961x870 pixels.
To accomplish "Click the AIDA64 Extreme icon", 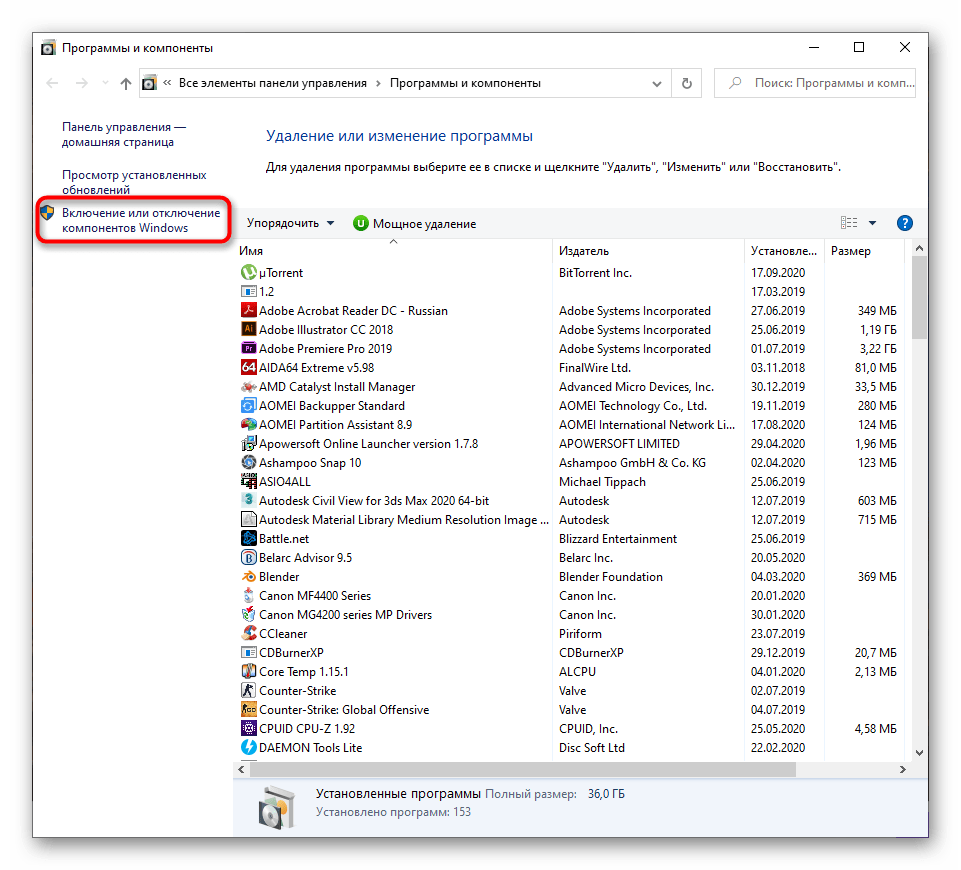I will [248, 367].
